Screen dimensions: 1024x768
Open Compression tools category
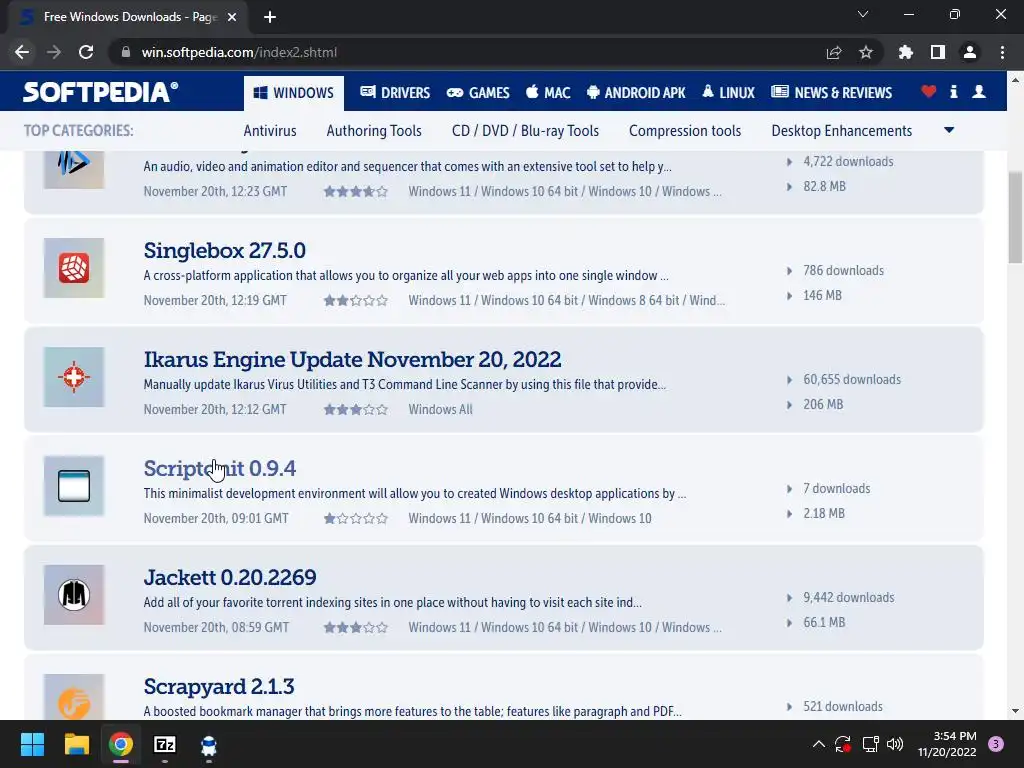tap(685, 131)
